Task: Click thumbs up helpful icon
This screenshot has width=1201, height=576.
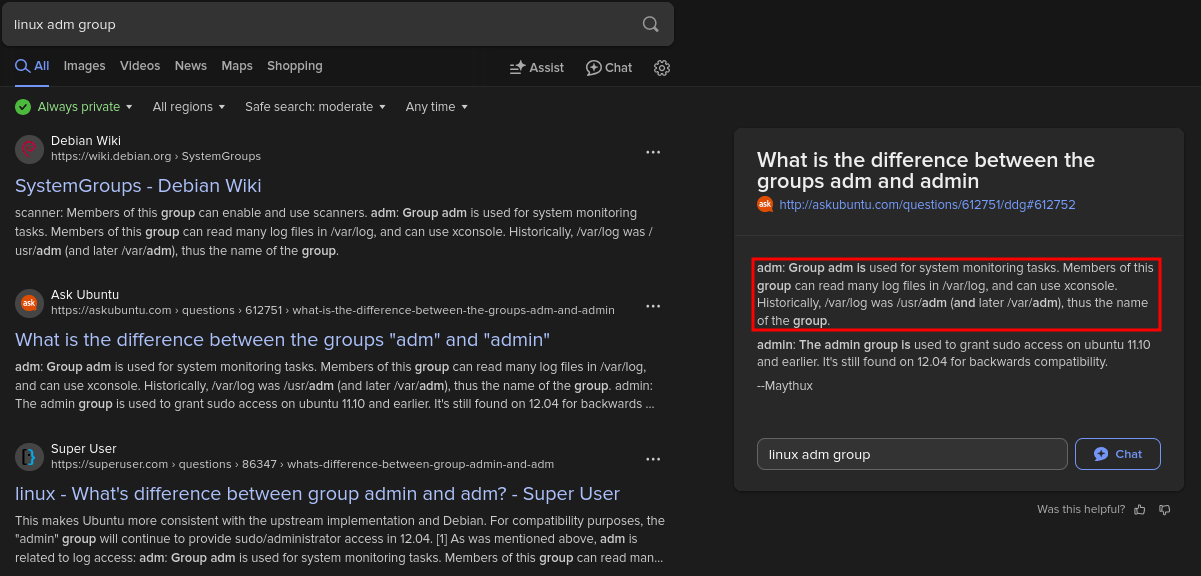Action: 1140,509
